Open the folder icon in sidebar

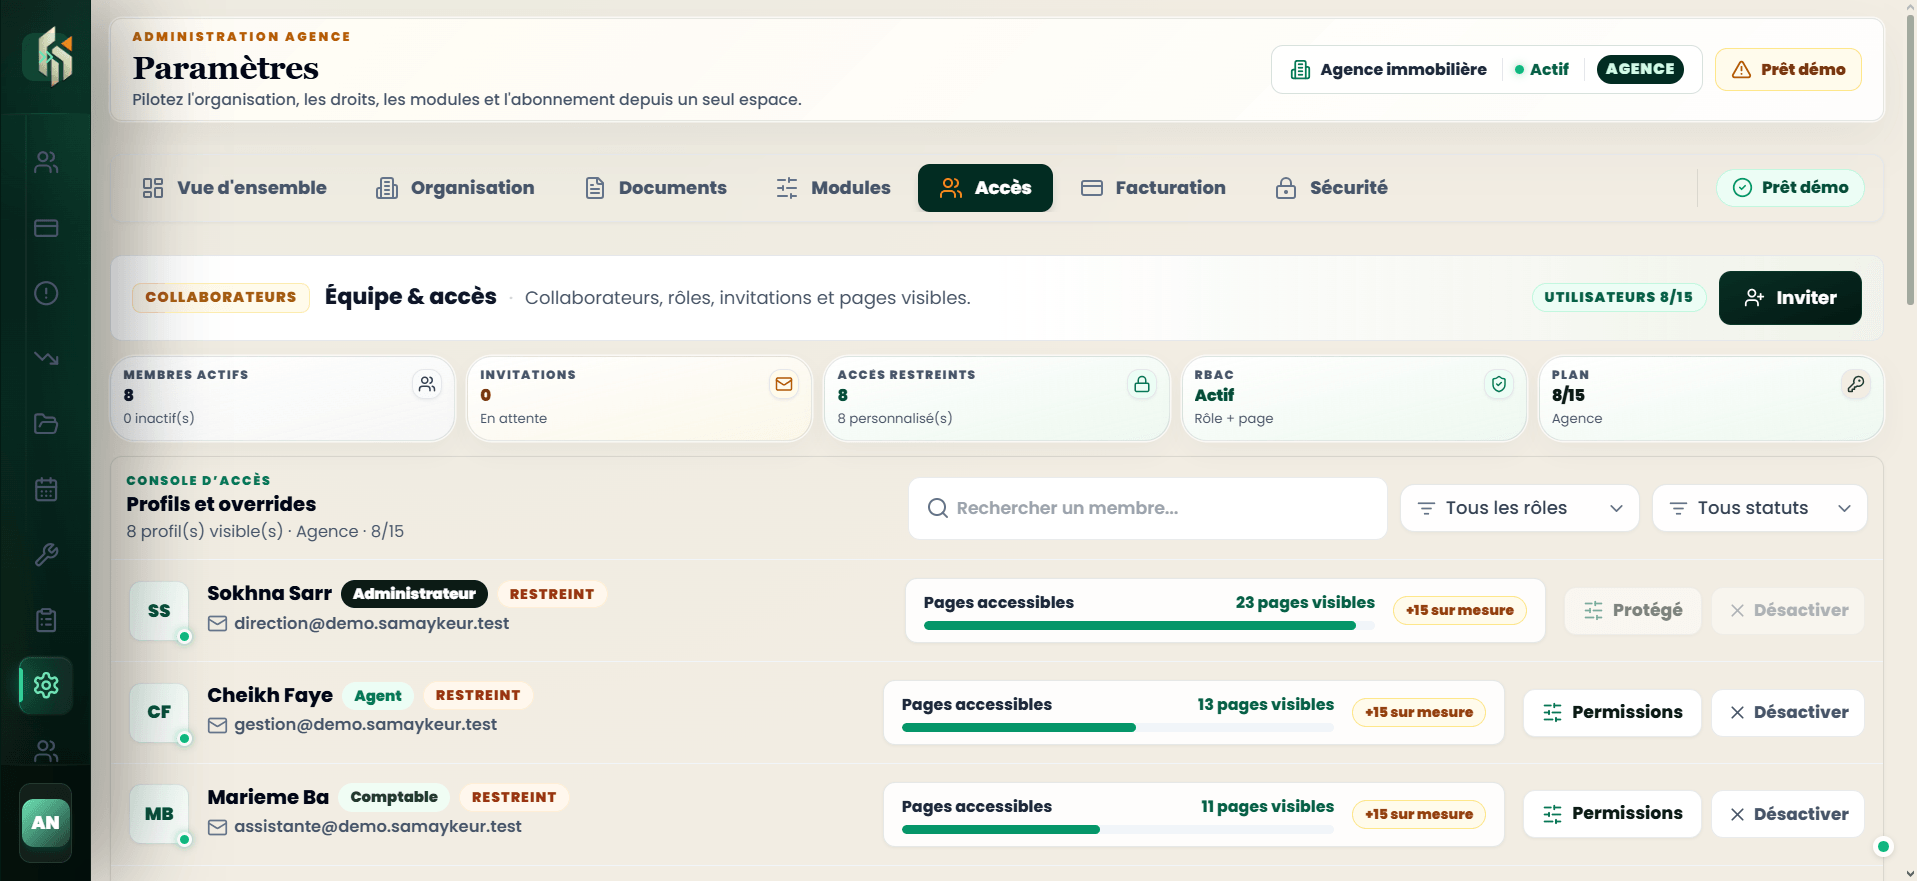[x=46, y=424]
